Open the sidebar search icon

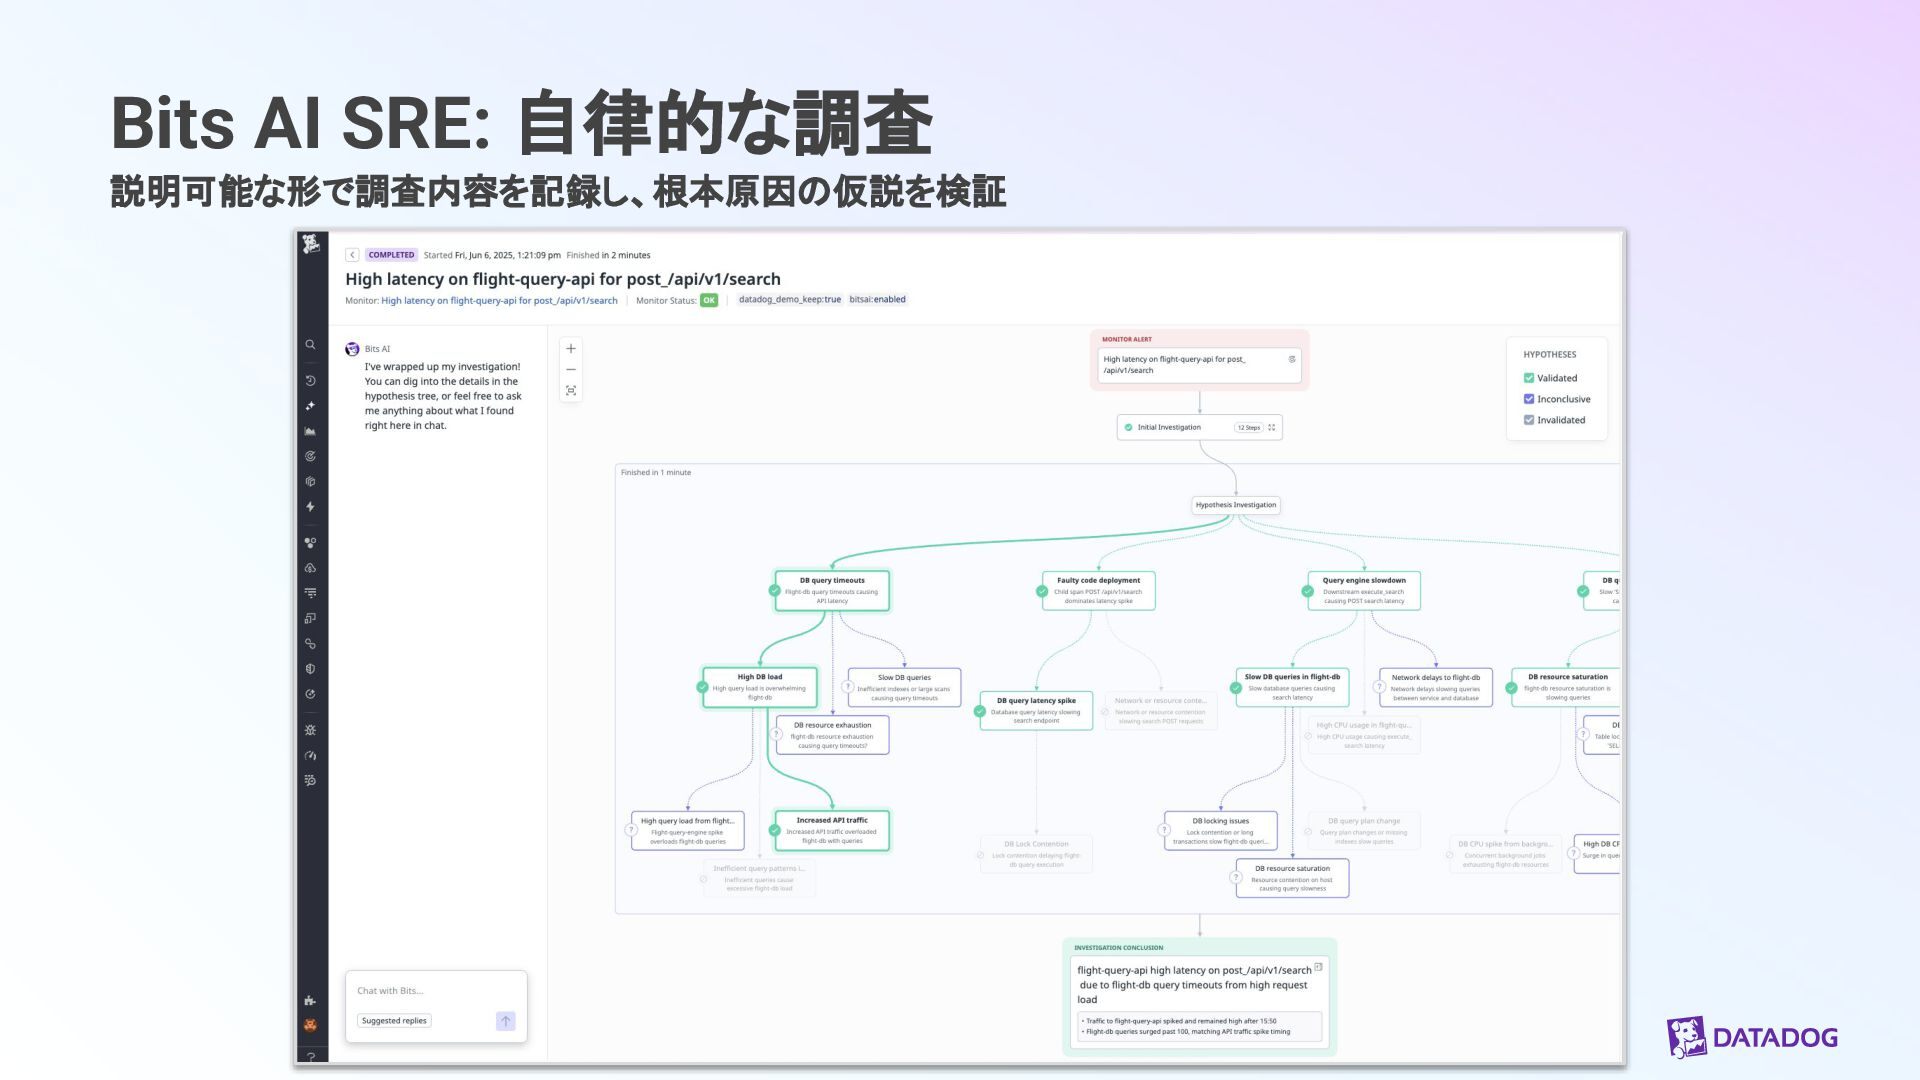point(310,345)
